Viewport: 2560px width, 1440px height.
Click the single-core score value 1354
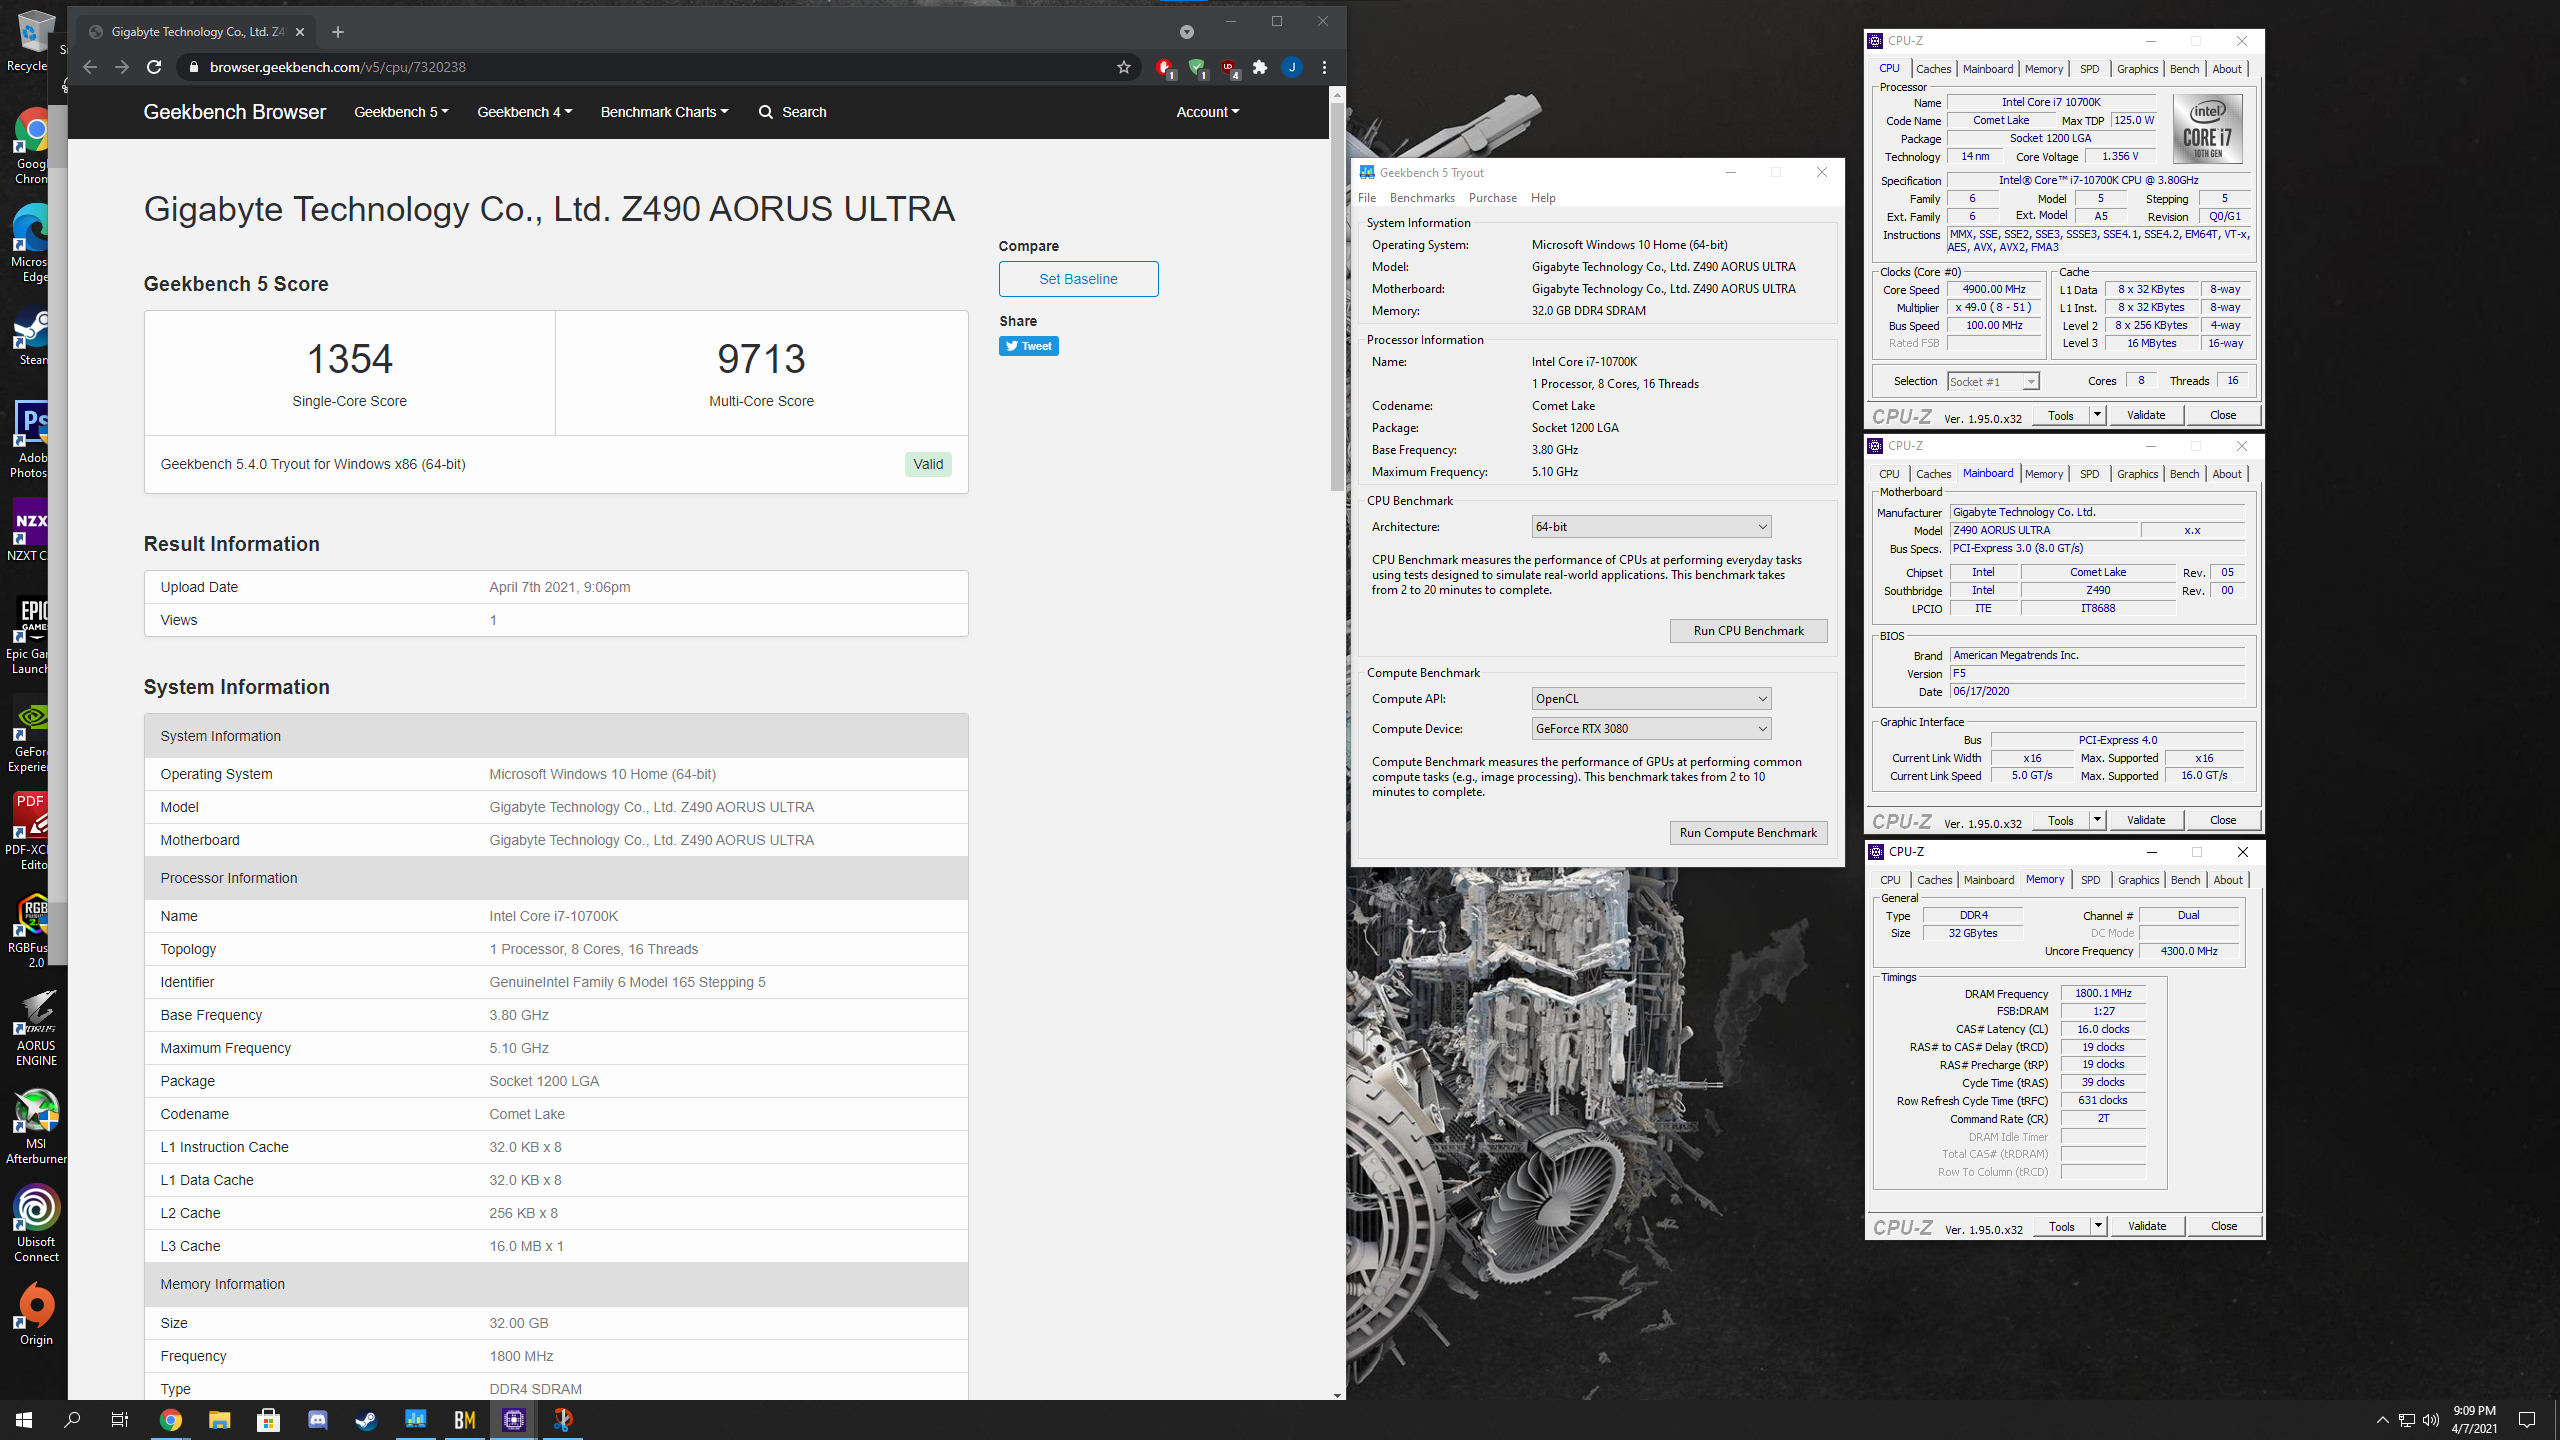tap(349, 358)
